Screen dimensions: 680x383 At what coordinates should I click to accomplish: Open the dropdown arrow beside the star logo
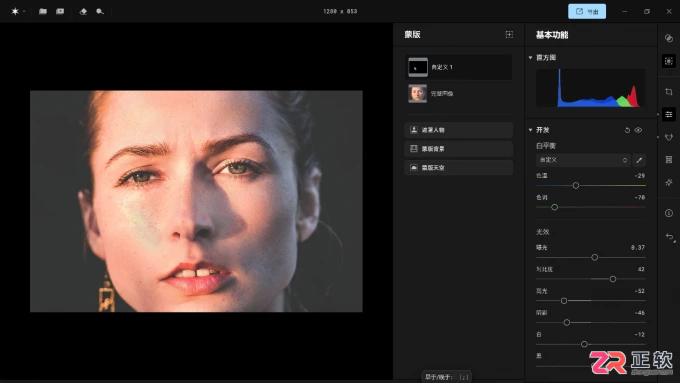tap(24, 12)
